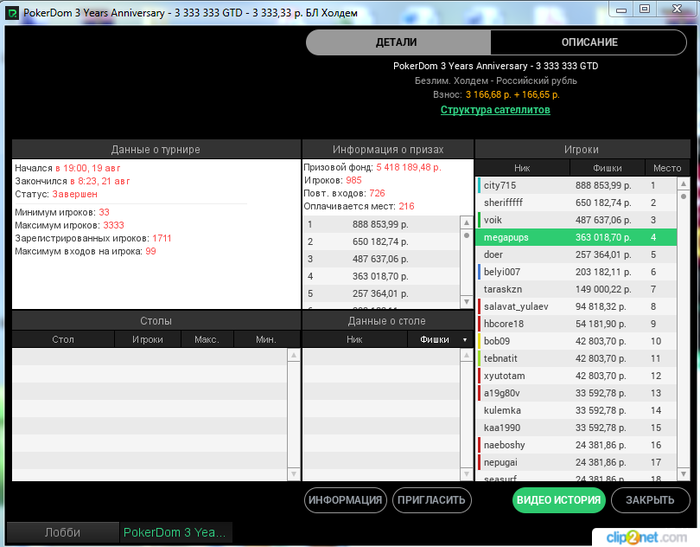Image resolution: width=700 pixels, height=547 pixels.
Task: Click prize row 2 with 650 182,74 р.
Action: [x=382, y=242]
